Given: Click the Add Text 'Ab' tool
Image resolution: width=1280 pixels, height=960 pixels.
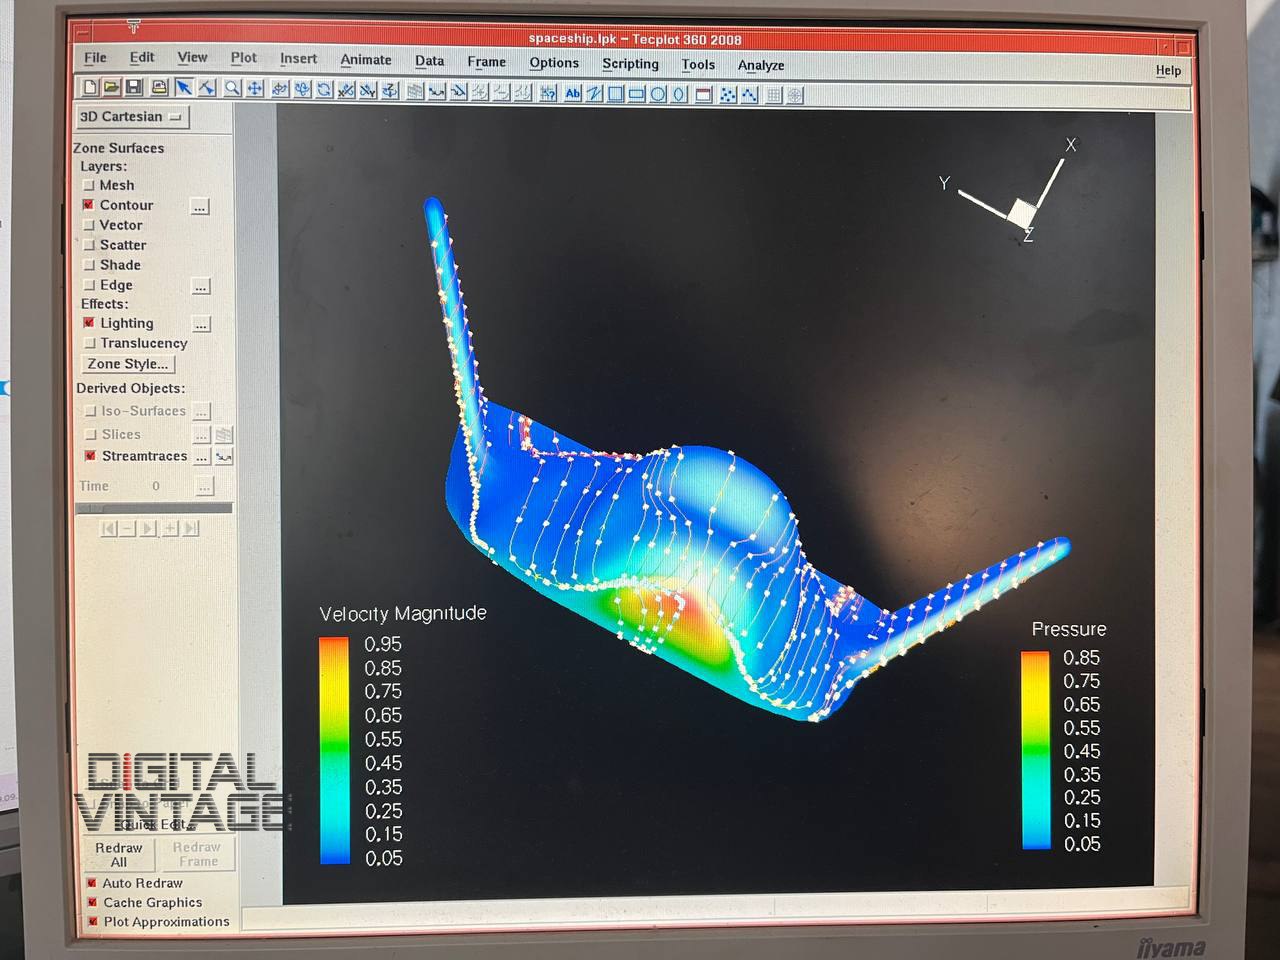Looking at the screenshot, I should tap(572, 94).
